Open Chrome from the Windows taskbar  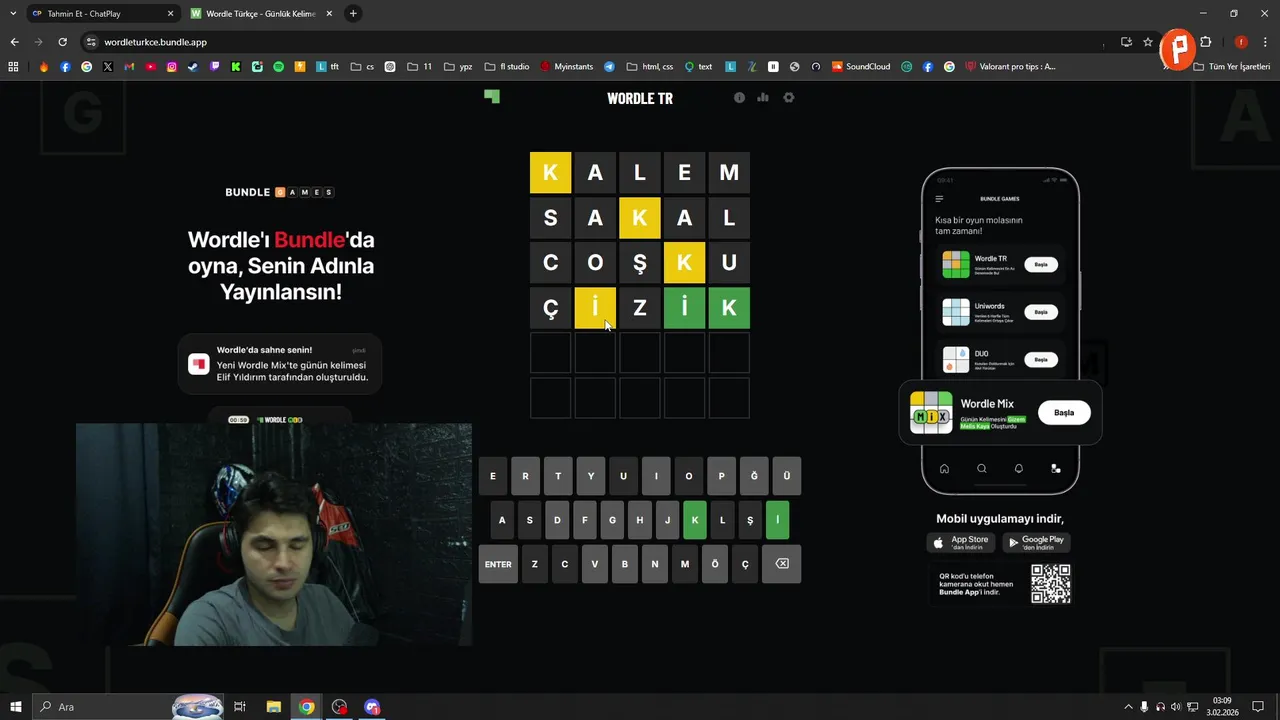306,707
